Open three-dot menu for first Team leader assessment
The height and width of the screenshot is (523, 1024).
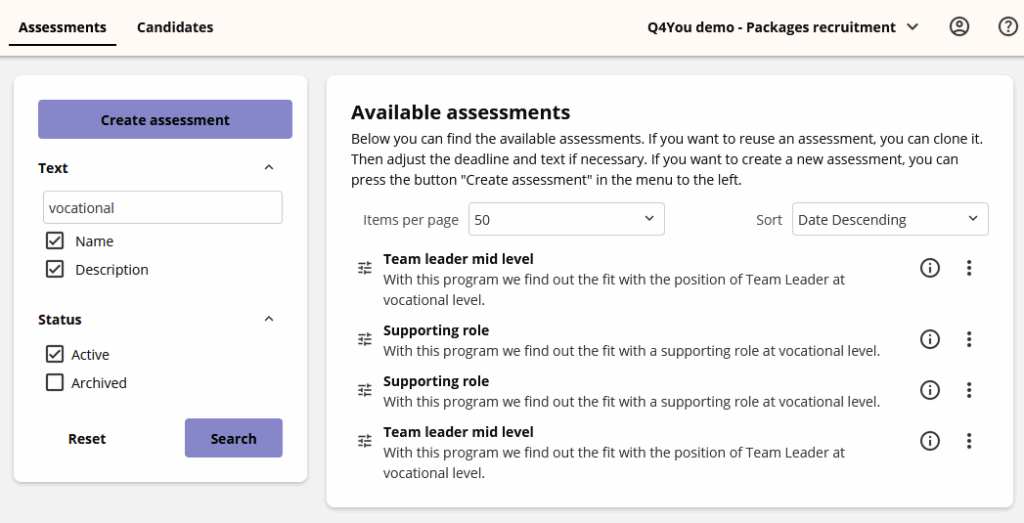(x=968, y=268)
